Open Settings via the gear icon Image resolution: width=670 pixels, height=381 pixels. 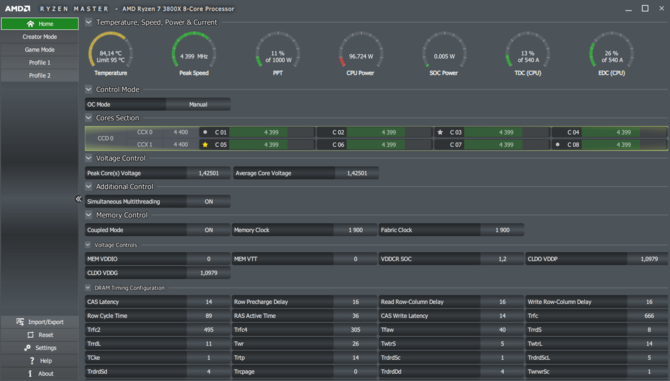[27, 348]
